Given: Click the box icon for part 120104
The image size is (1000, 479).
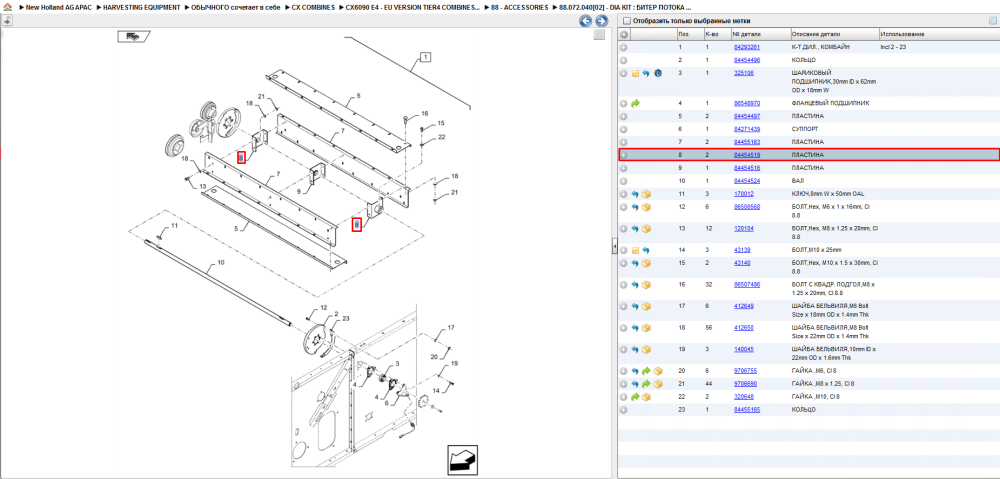Looking at the screenshot, I should coord(646,228).
